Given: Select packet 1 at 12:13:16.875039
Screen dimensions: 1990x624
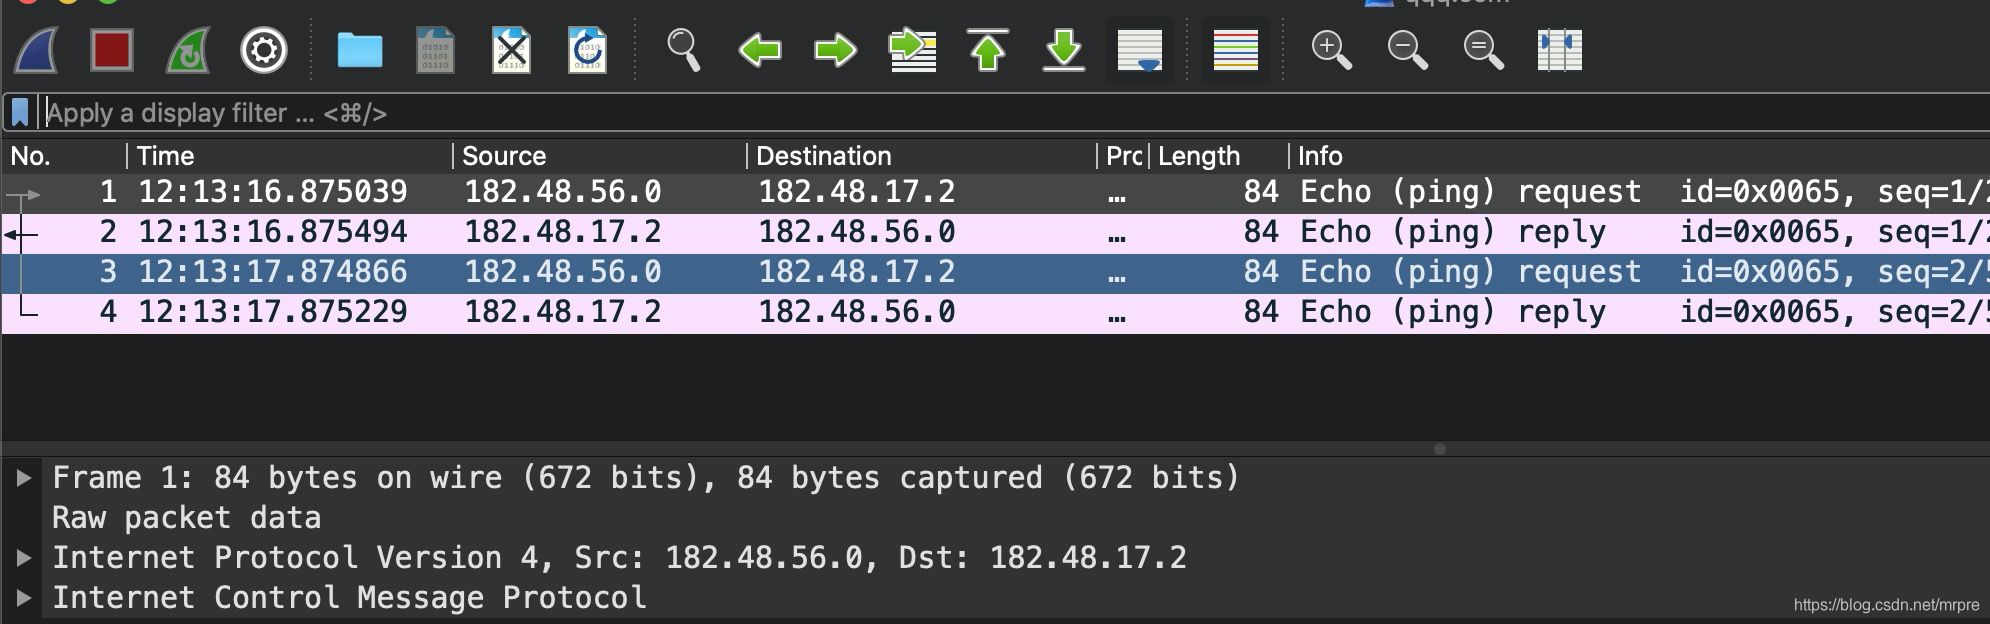Looking at the screenshot, I should click(995, 192).
